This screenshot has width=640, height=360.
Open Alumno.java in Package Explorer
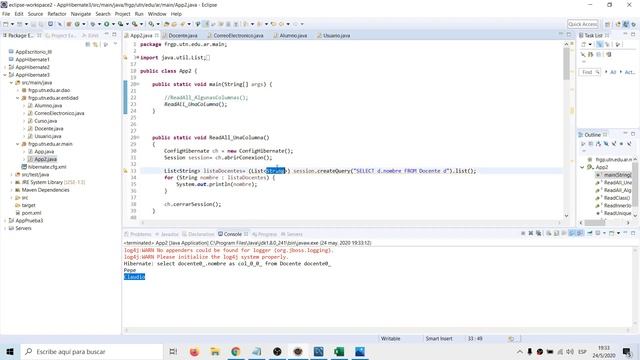[48, 106]
